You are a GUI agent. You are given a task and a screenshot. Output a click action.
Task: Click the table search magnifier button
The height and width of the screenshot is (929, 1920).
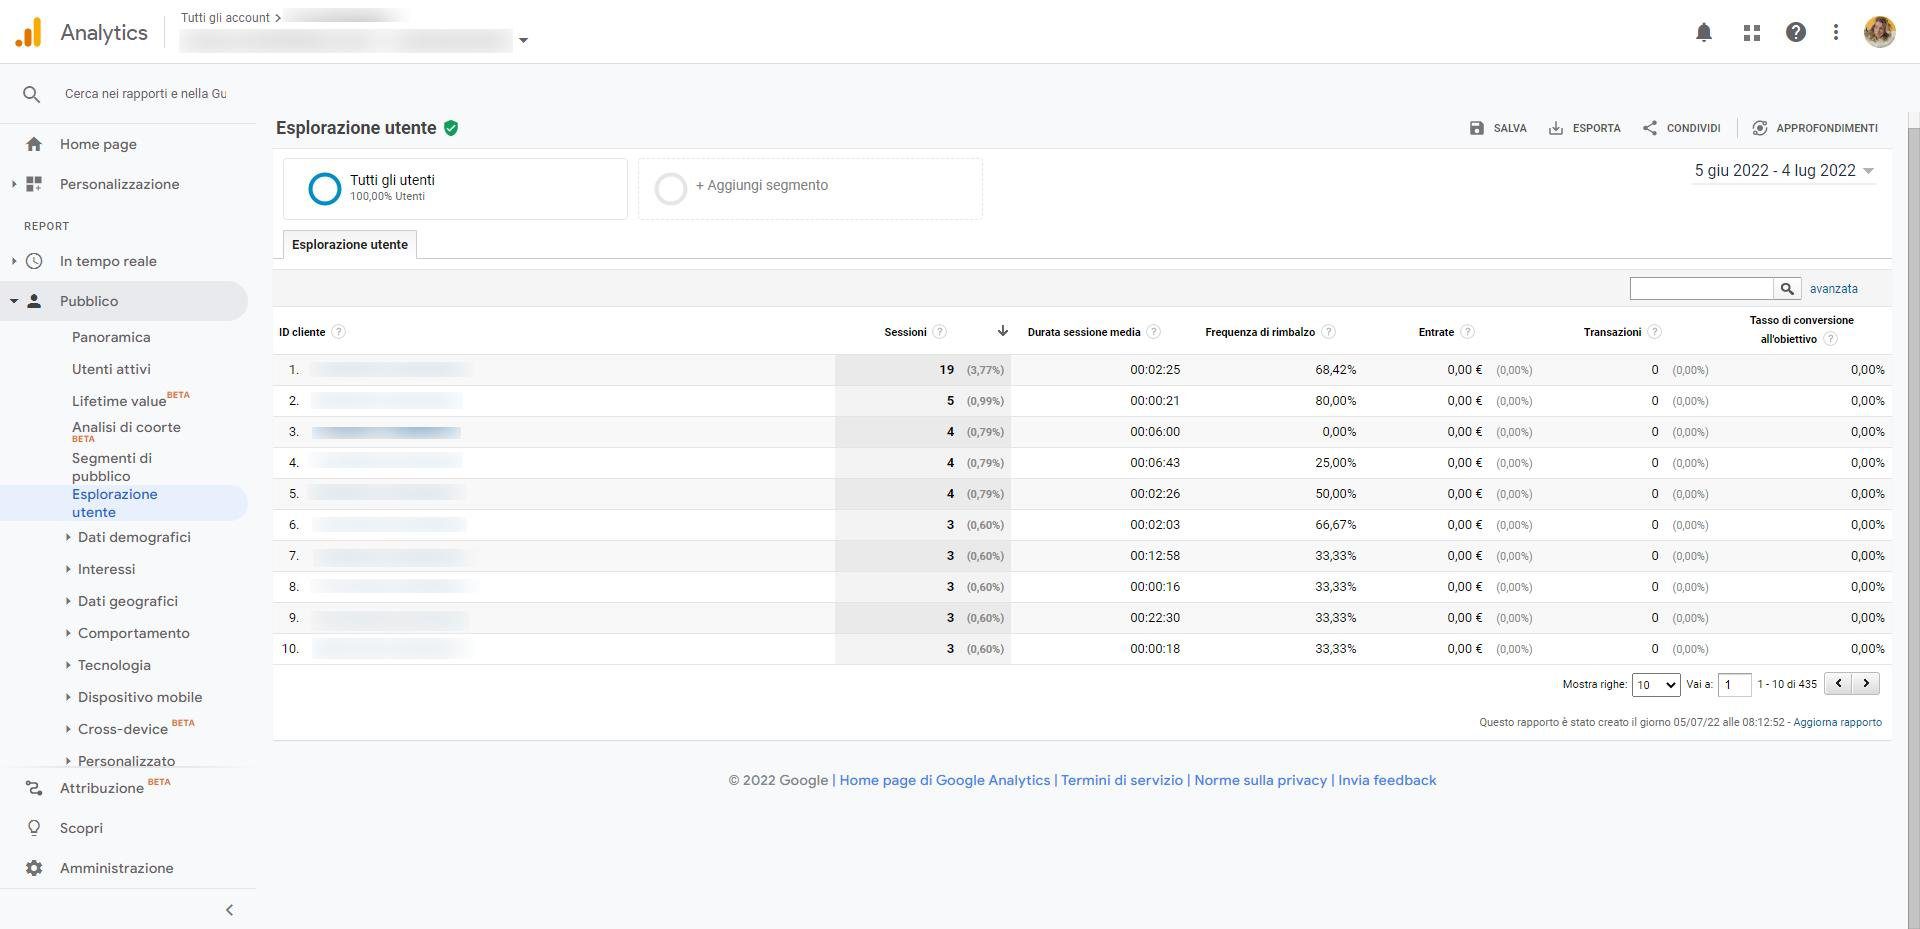click(1787, 289)
